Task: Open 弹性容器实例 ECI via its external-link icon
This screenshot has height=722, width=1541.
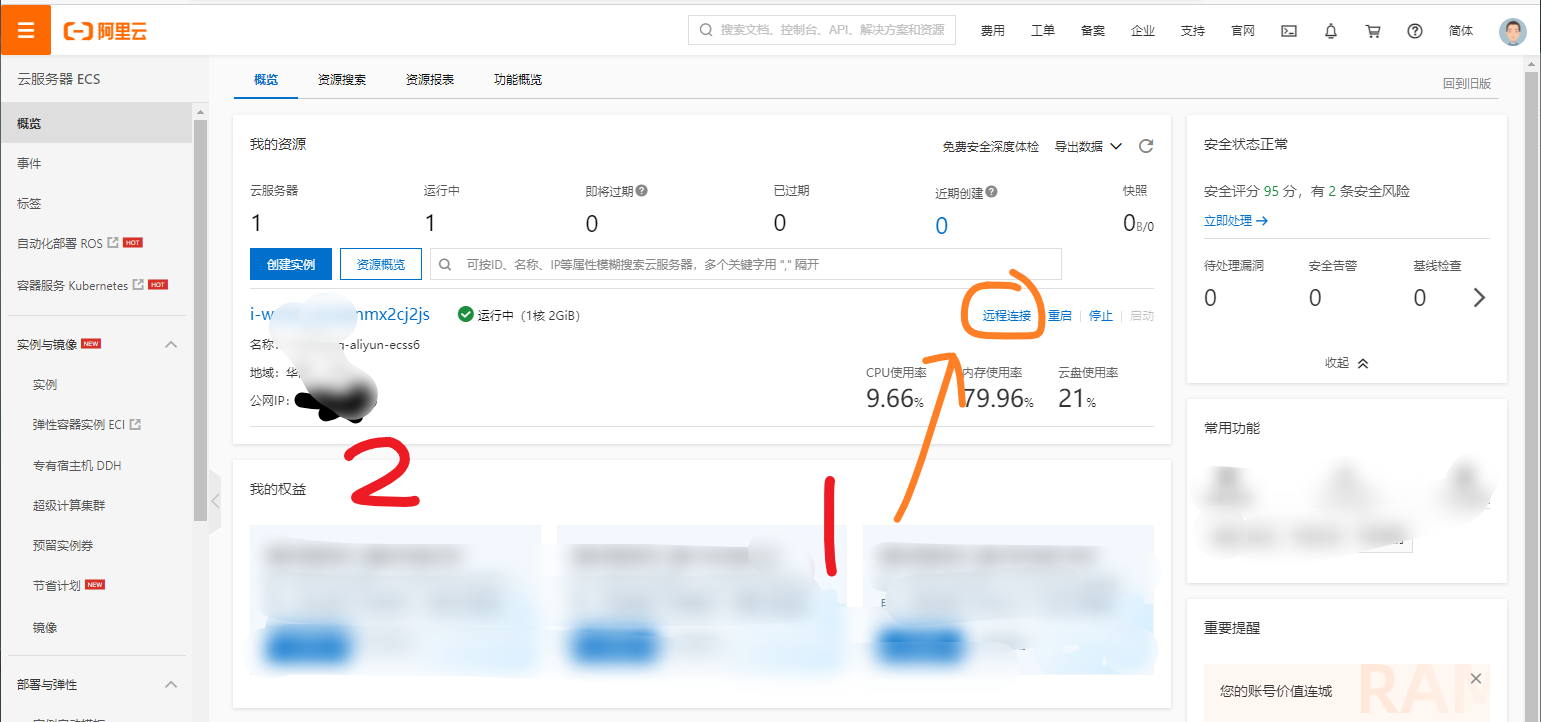Action: (138, 424)
